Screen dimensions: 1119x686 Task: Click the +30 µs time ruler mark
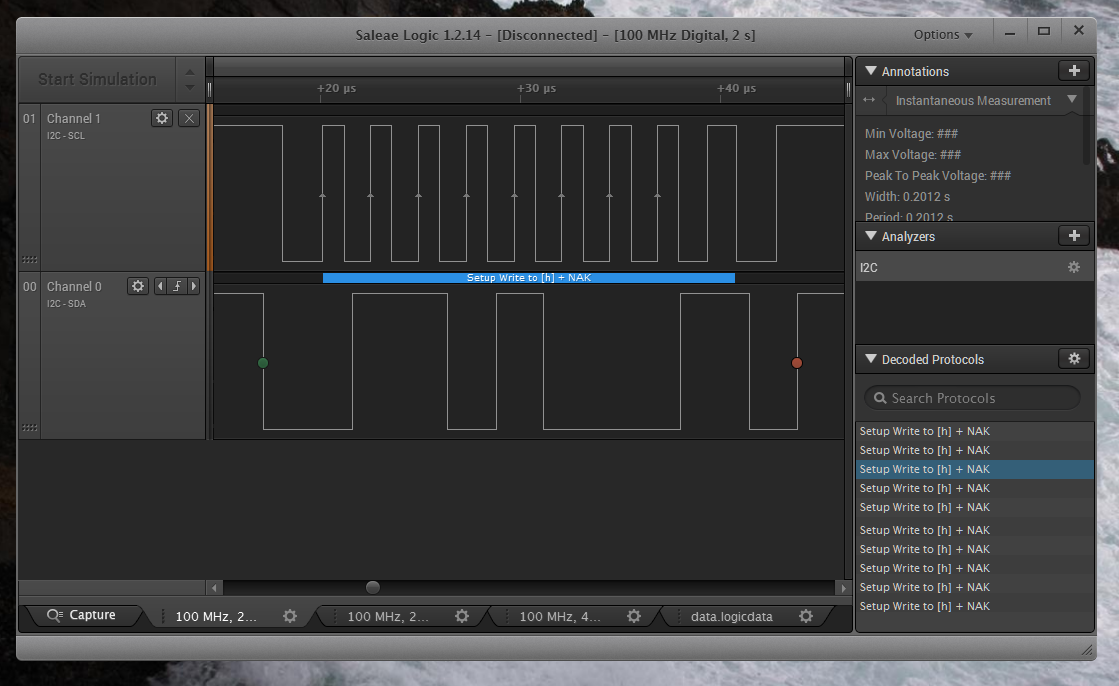coord(537,89)
